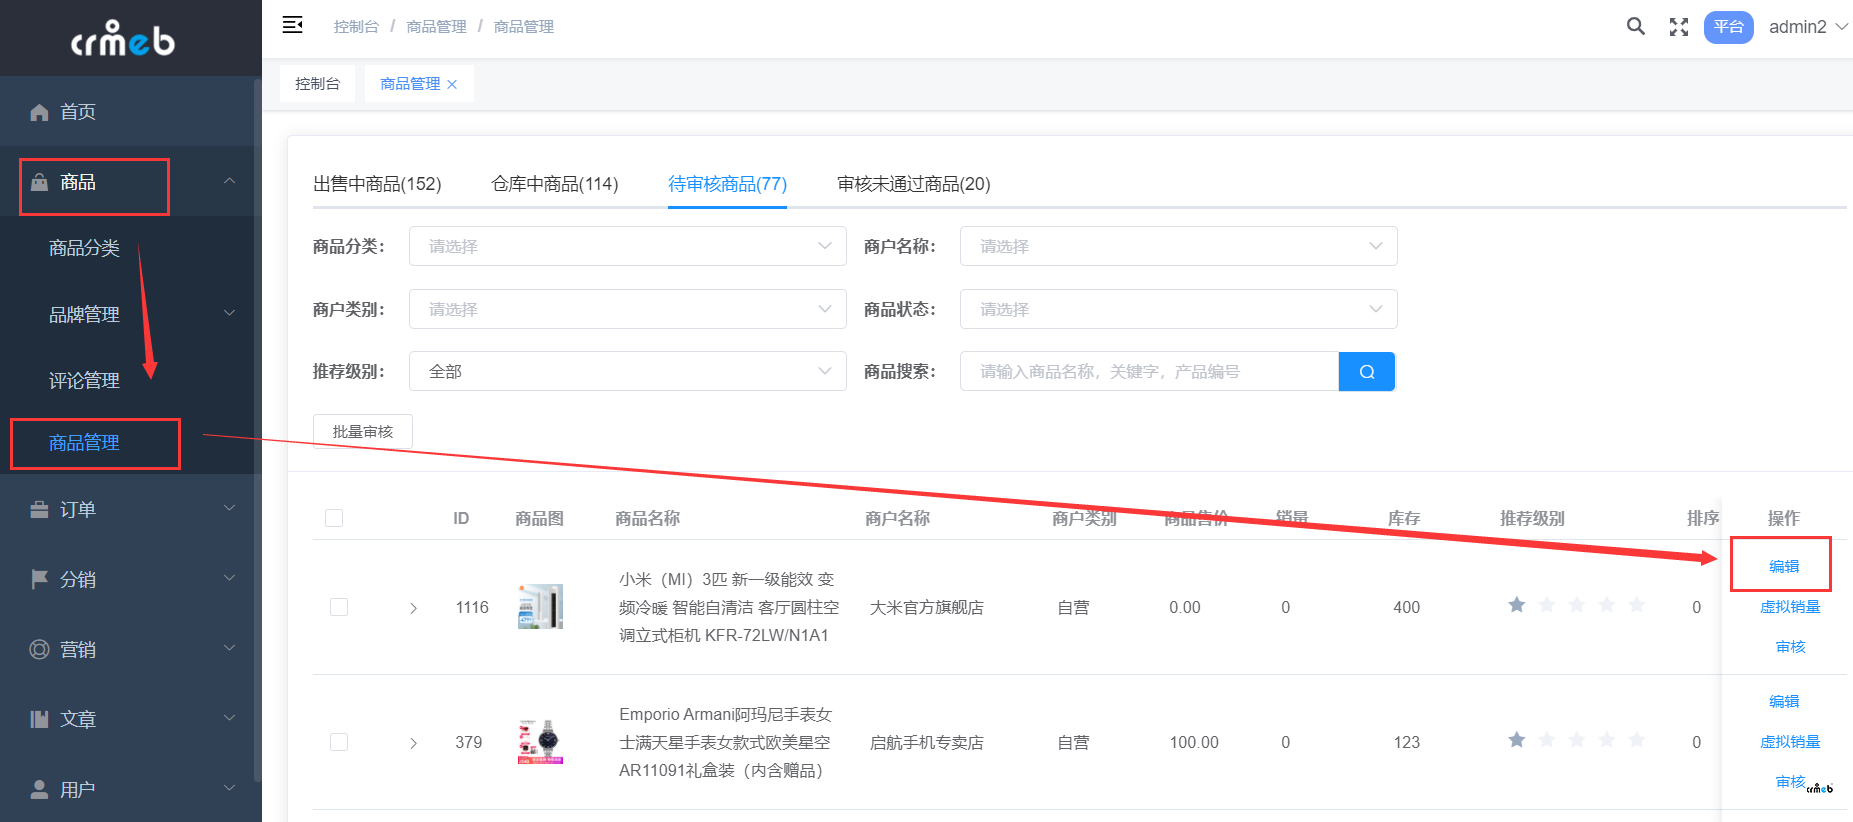Focus the 商品搜索 text input
Image resolution: width=1853 pixels, height=822 pixels.
1149,372
